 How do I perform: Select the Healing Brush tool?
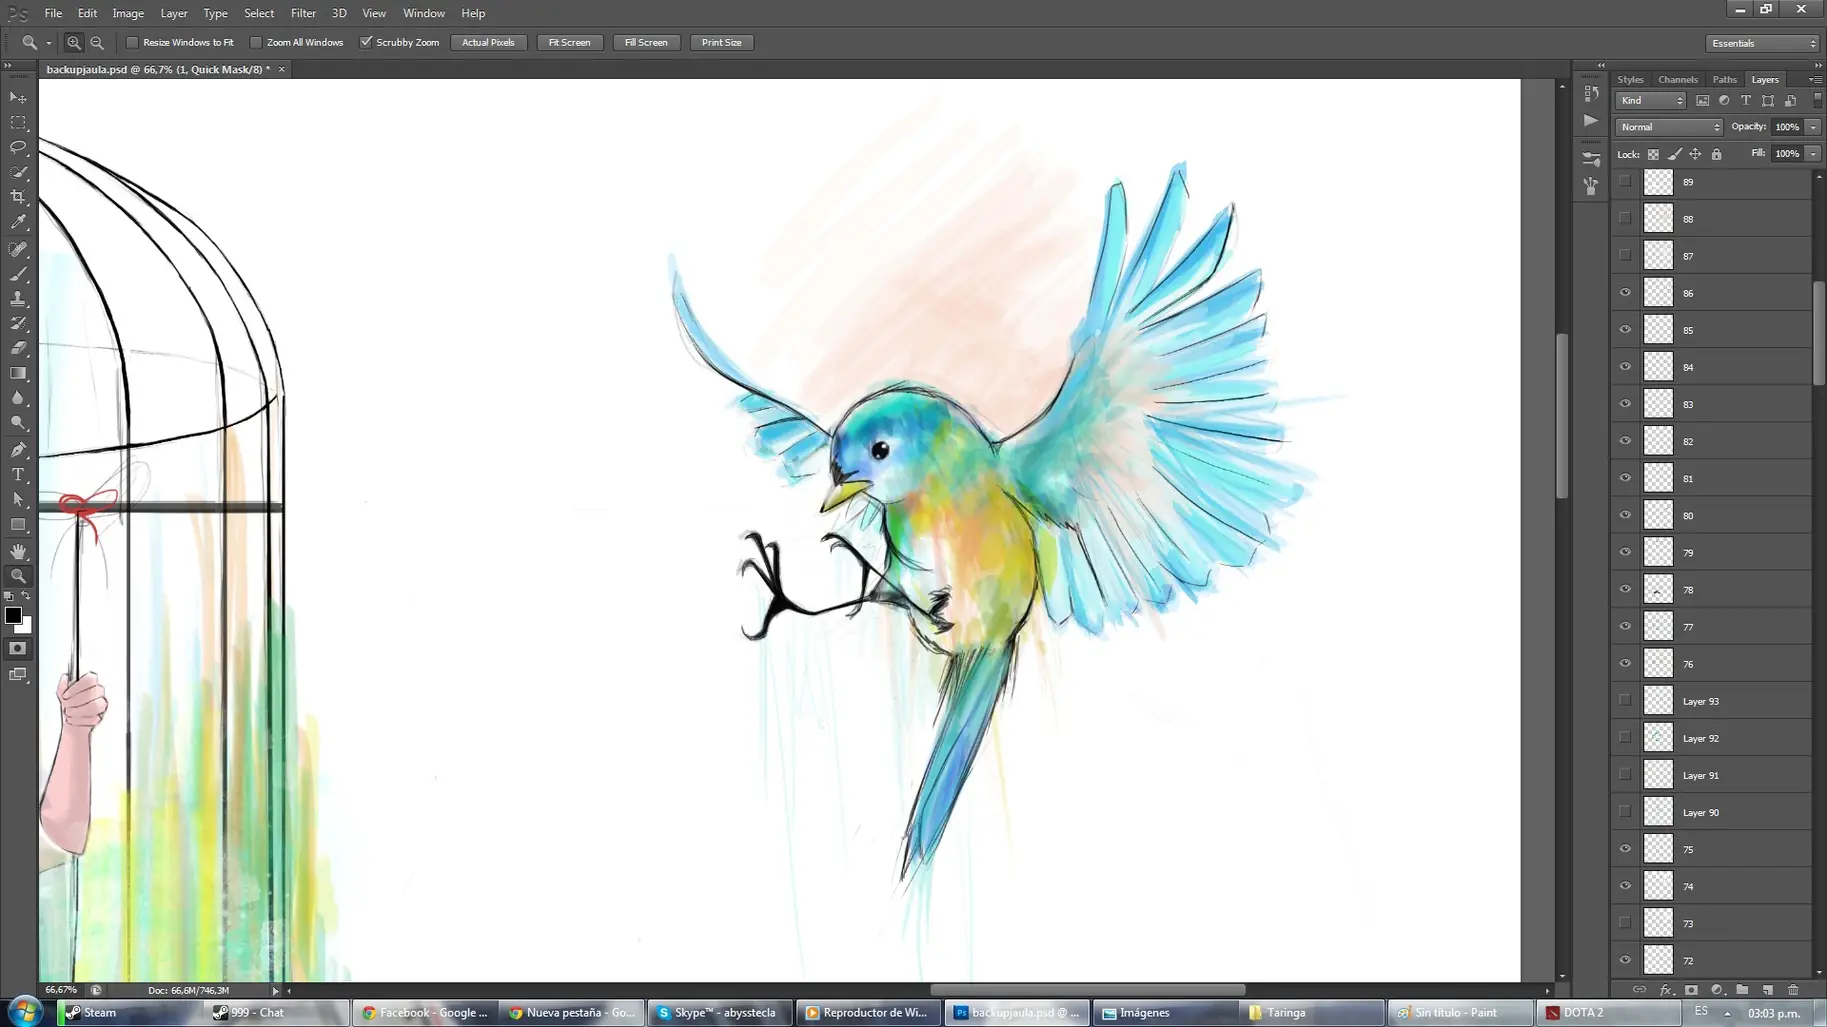(x=18, y=249)
